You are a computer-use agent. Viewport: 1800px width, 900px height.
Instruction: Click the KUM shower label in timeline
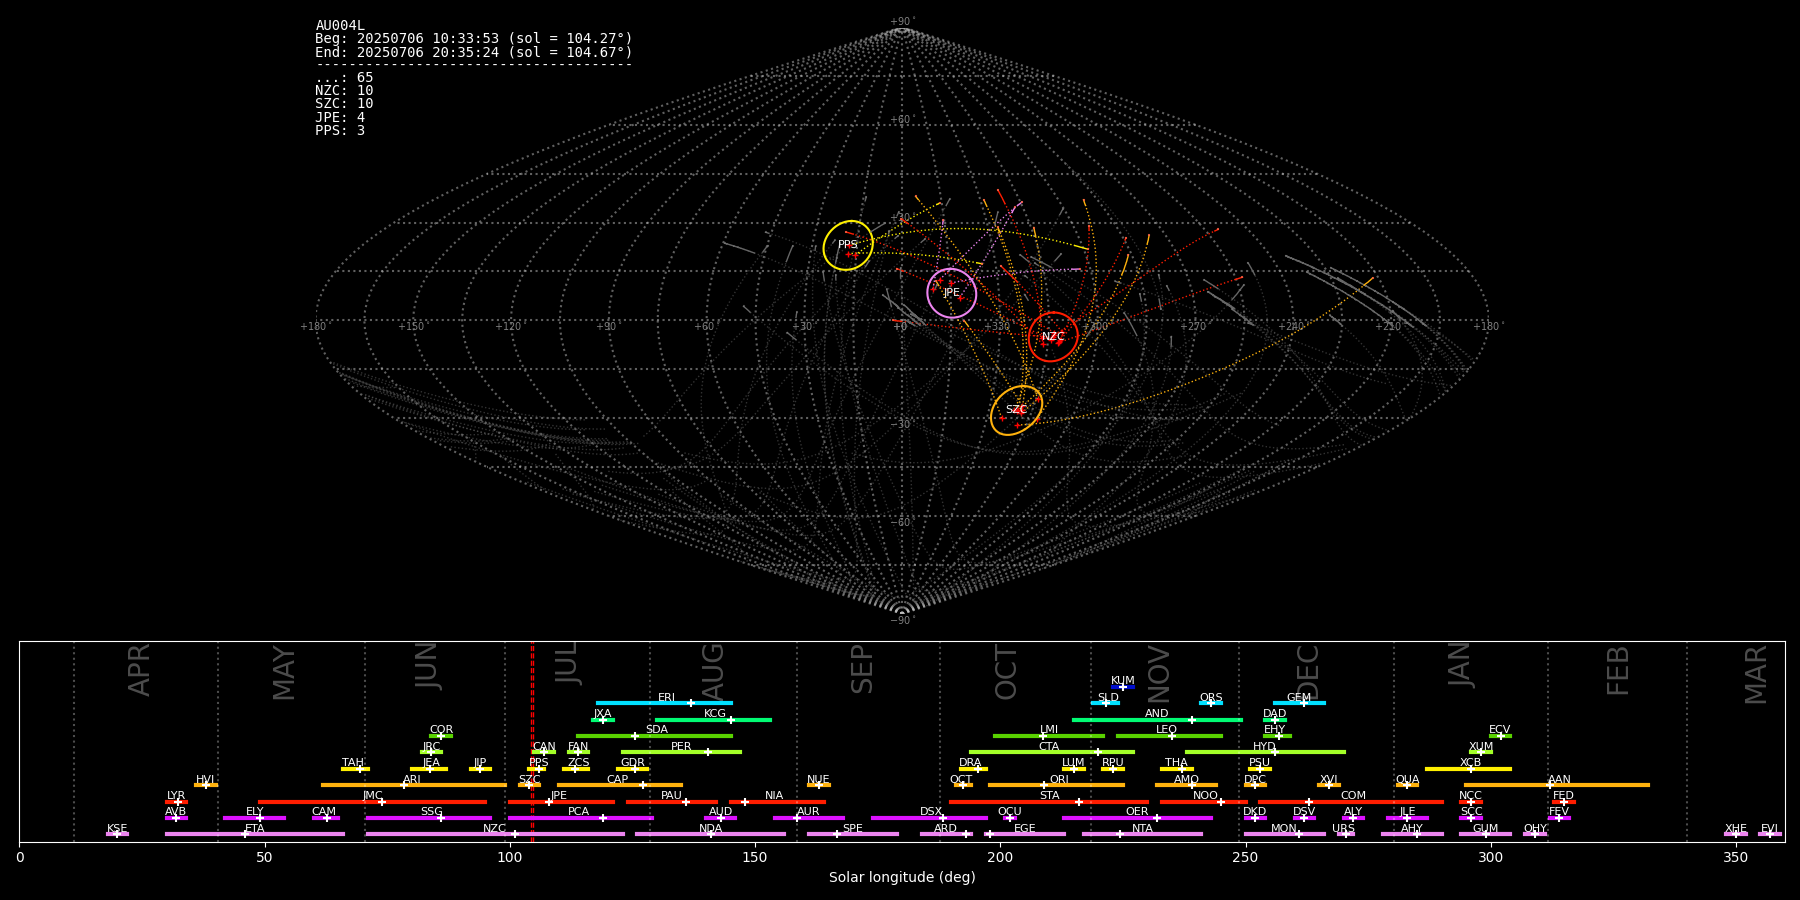point(1123,681)
